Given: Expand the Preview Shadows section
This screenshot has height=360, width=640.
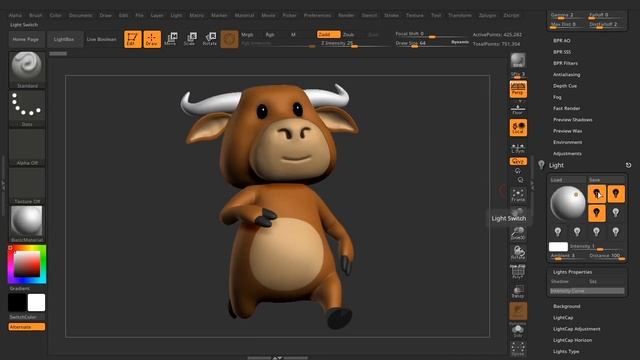Looking at the screenshot, I should (x=573, y=120).
